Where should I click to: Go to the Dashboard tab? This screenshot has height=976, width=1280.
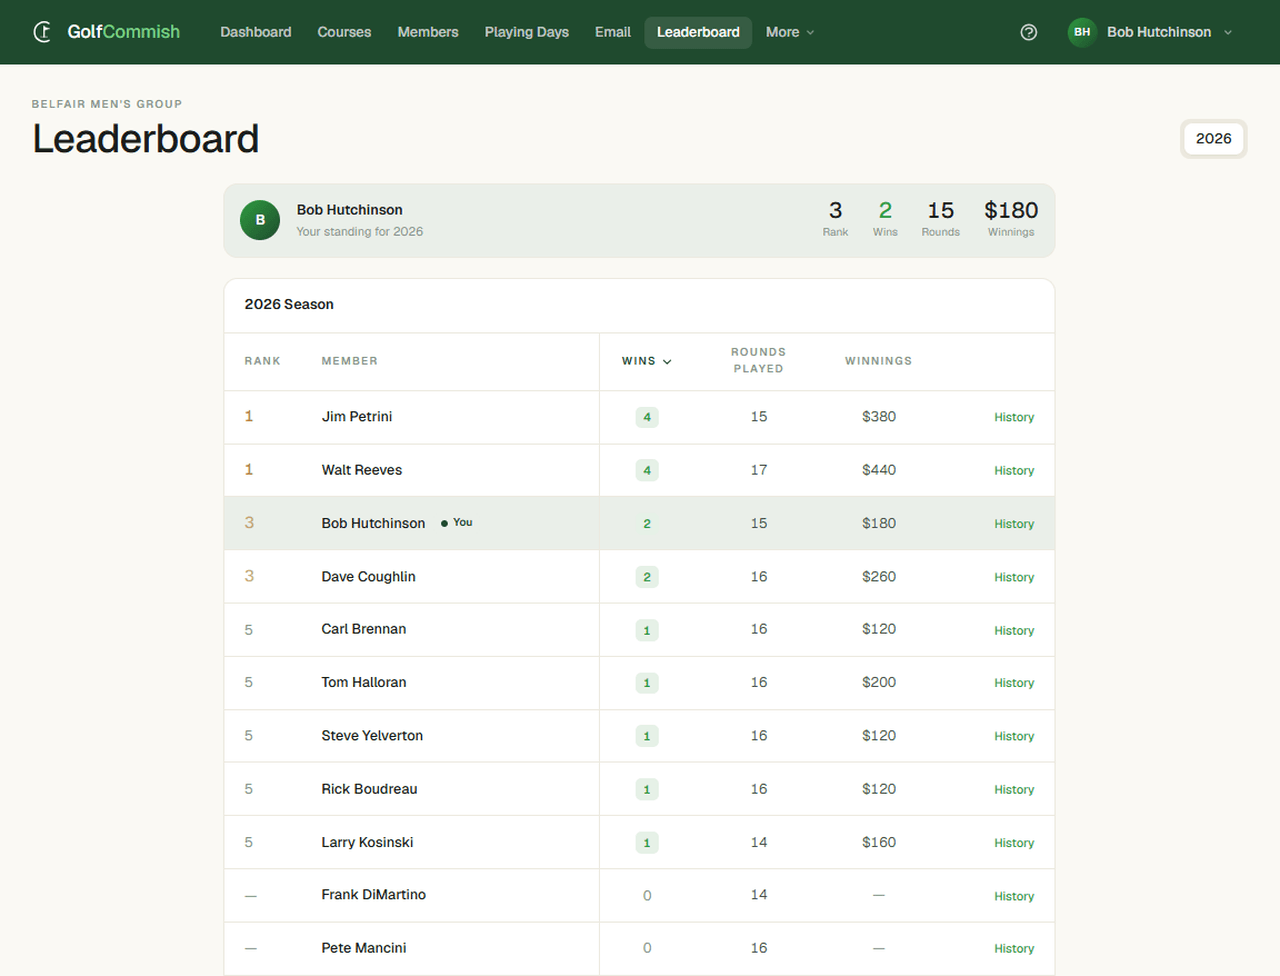(256, 32)
